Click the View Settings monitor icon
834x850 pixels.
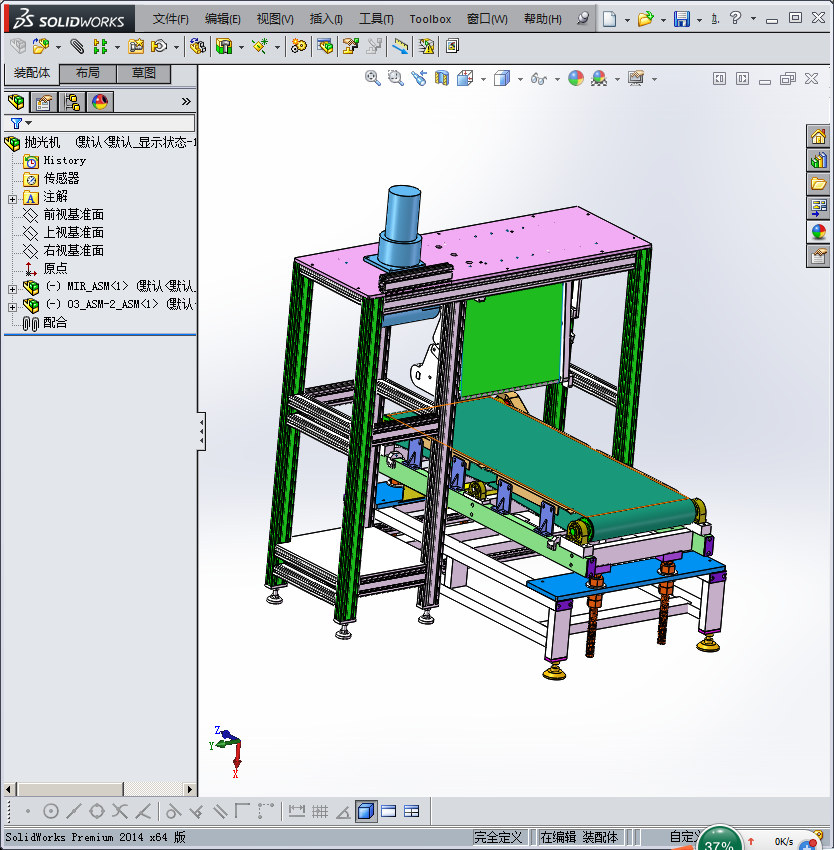[x=636, y=79]
